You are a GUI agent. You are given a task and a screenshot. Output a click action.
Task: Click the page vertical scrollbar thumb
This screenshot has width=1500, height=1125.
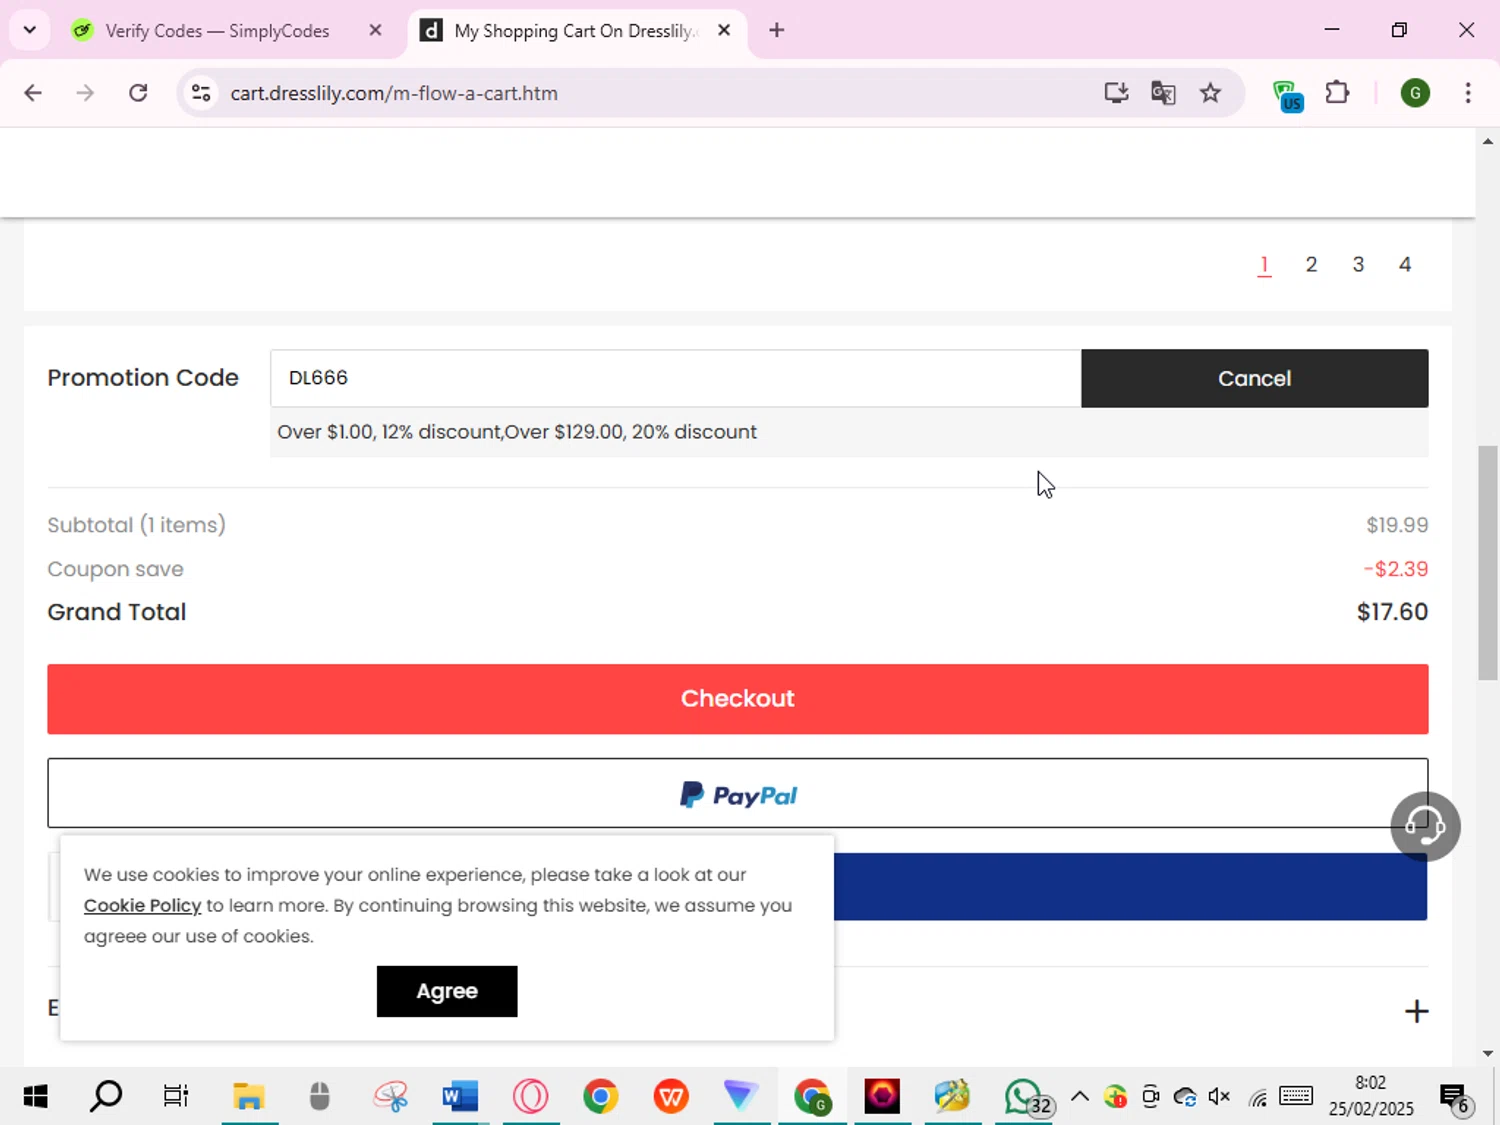1488,562
